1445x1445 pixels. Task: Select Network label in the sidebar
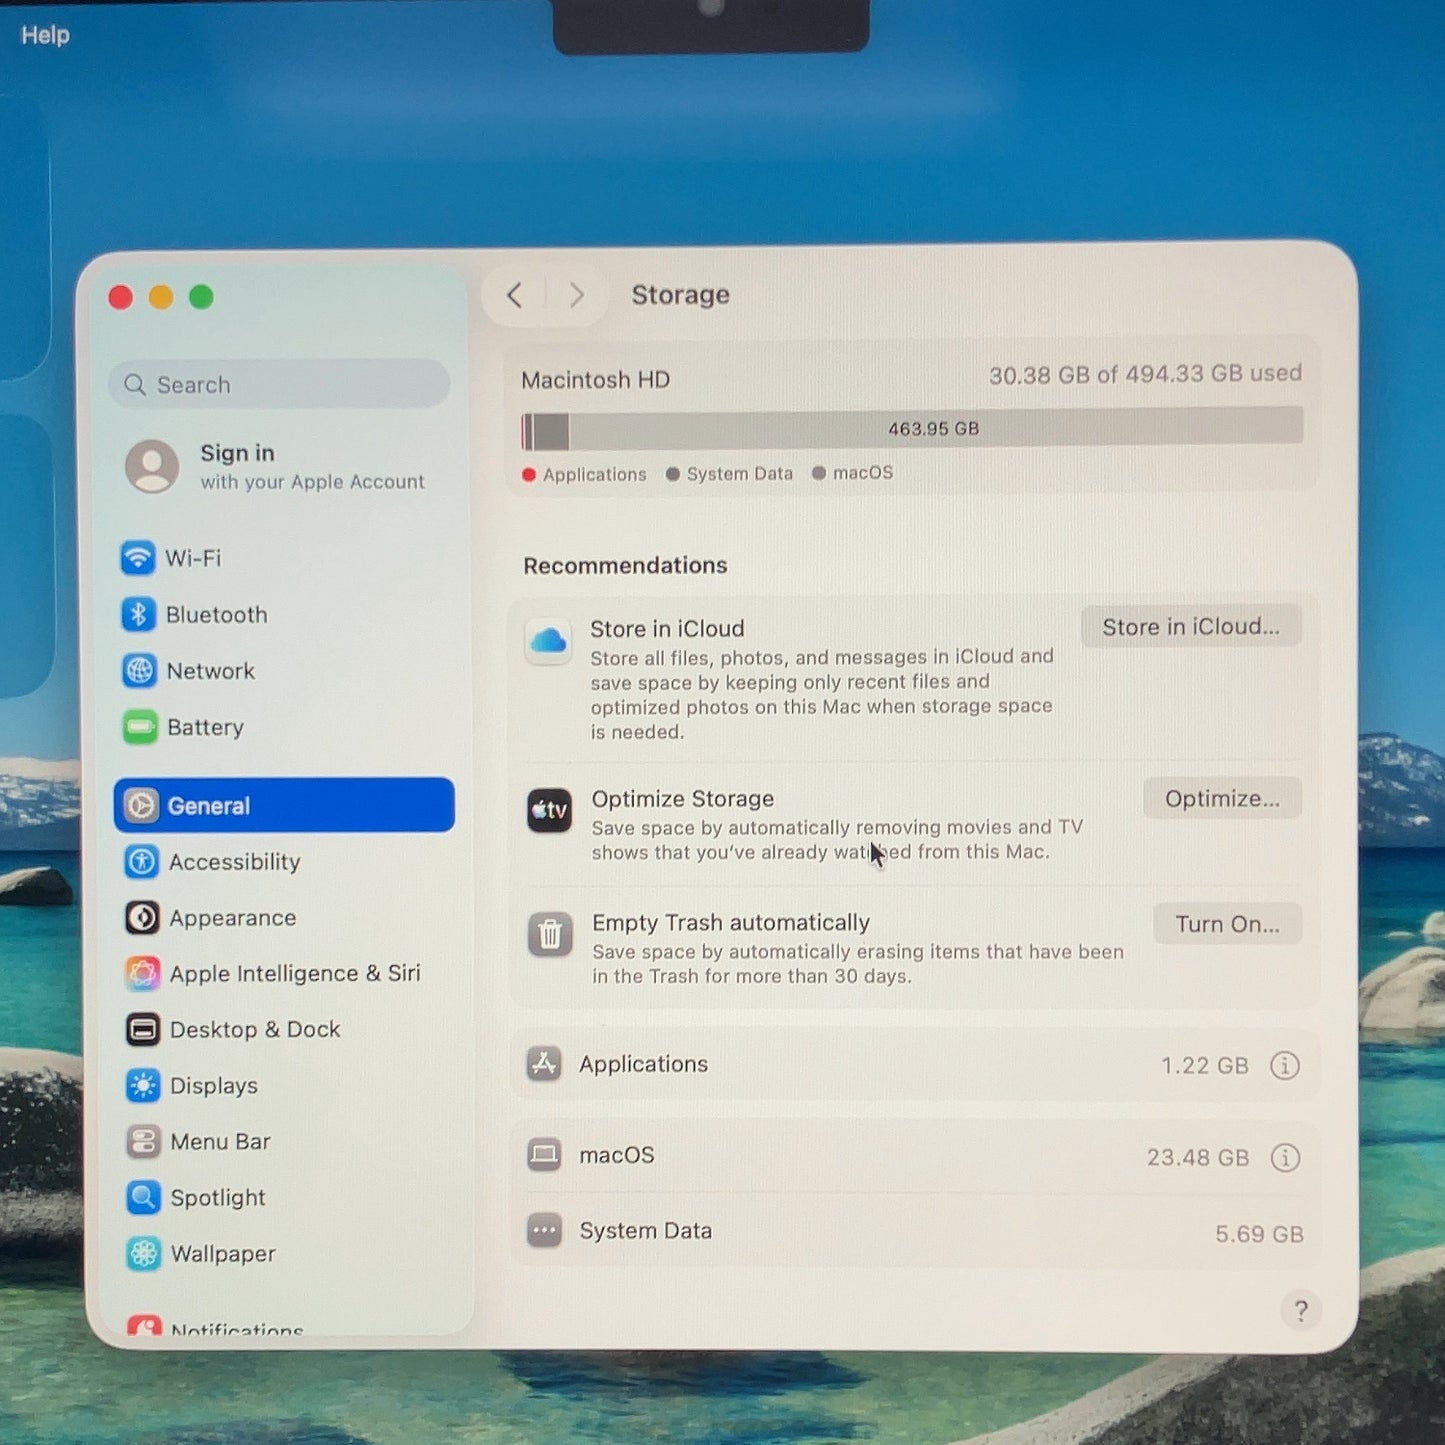pyautogui.click(x=211, y=671)
